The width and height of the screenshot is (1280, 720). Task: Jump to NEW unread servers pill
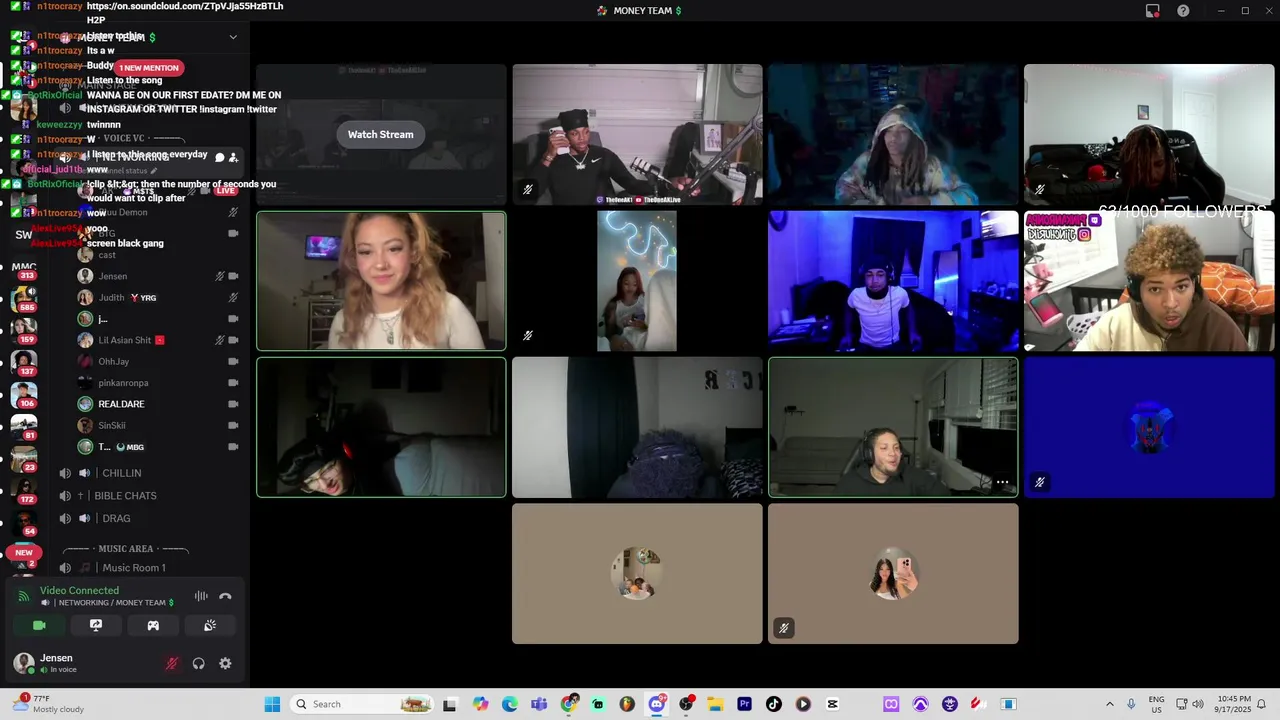[24, 552]
